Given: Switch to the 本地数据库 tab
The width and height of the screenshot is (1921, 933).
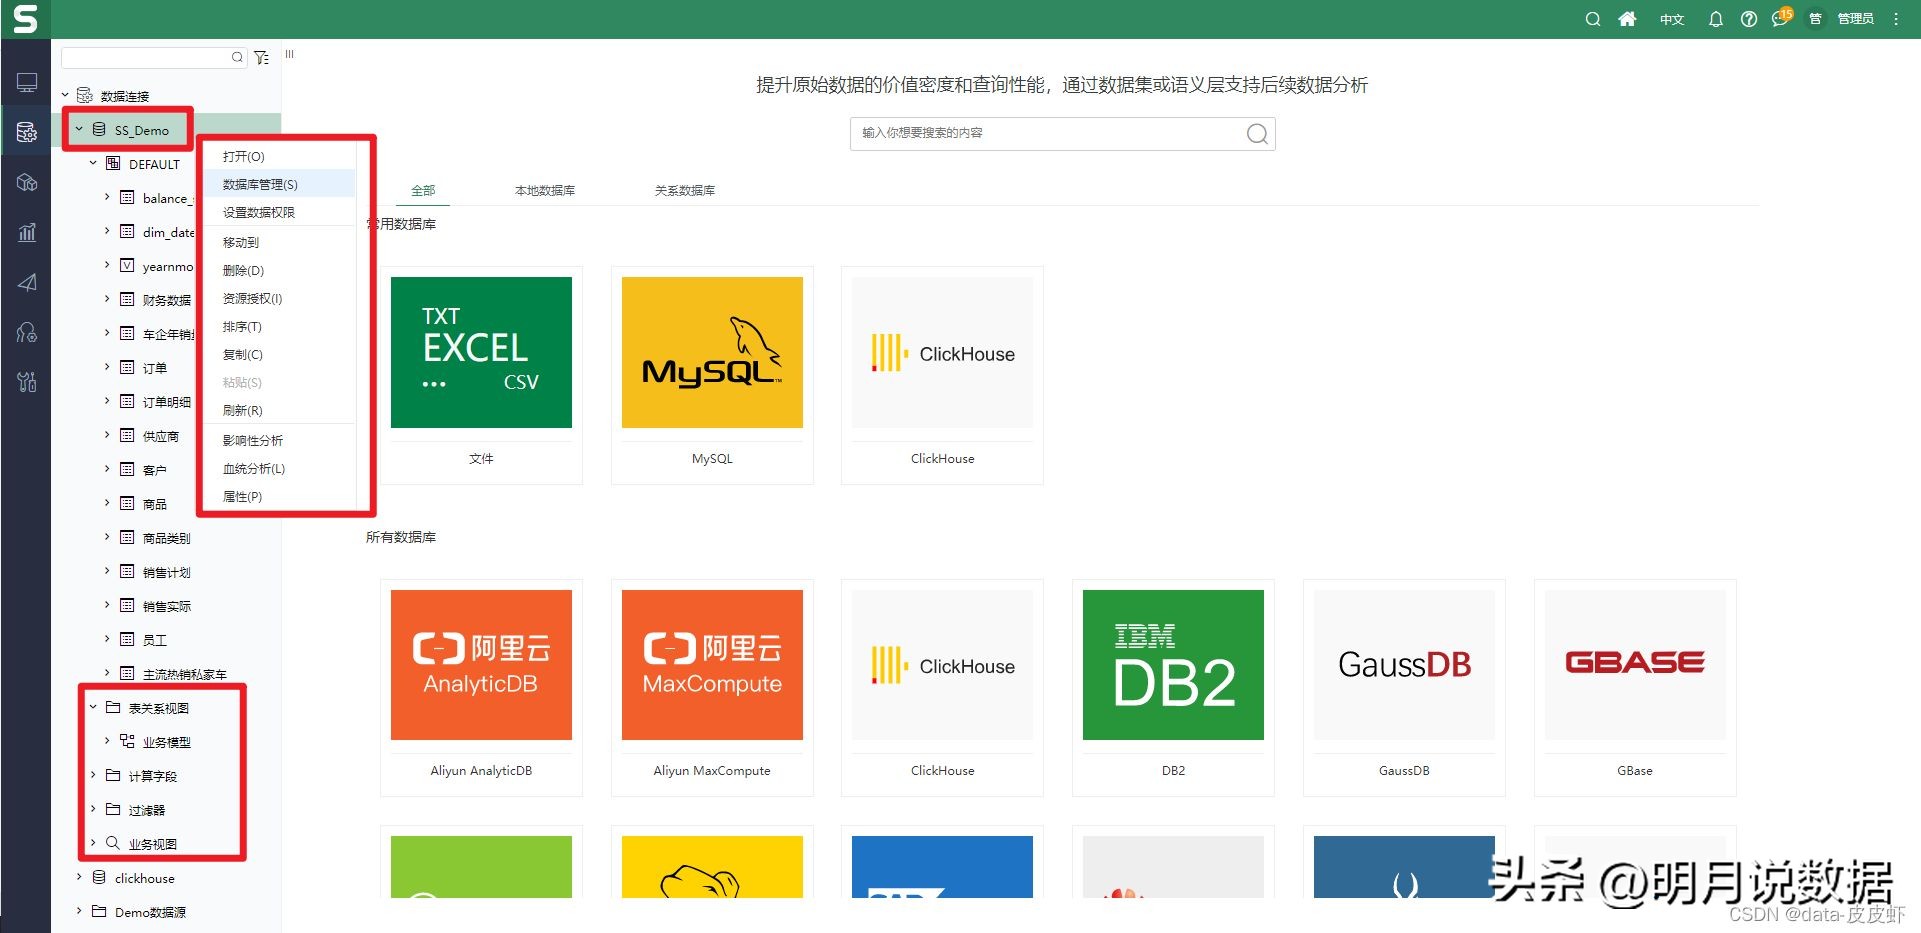Looking at the screenshot, I should point(545,190).
